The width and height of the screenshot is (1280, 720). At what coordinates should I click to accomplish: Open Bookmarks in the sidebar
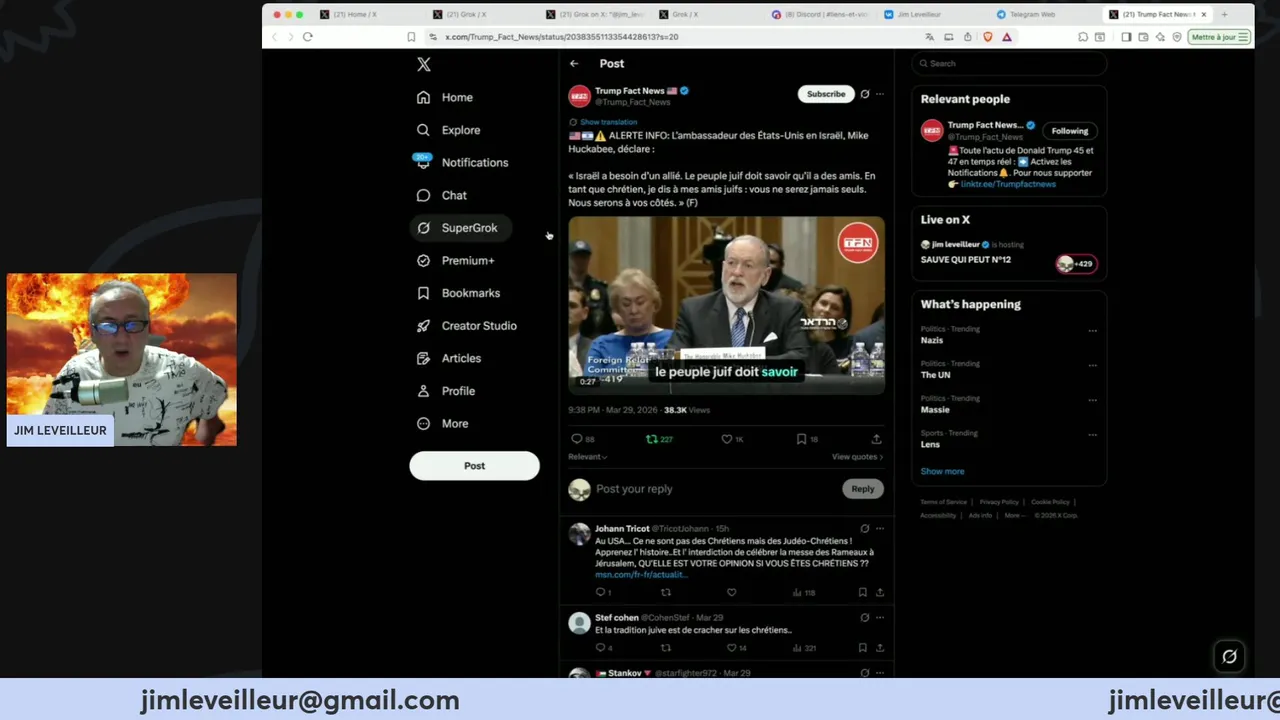pyautogui.click(x=458, y=293)
